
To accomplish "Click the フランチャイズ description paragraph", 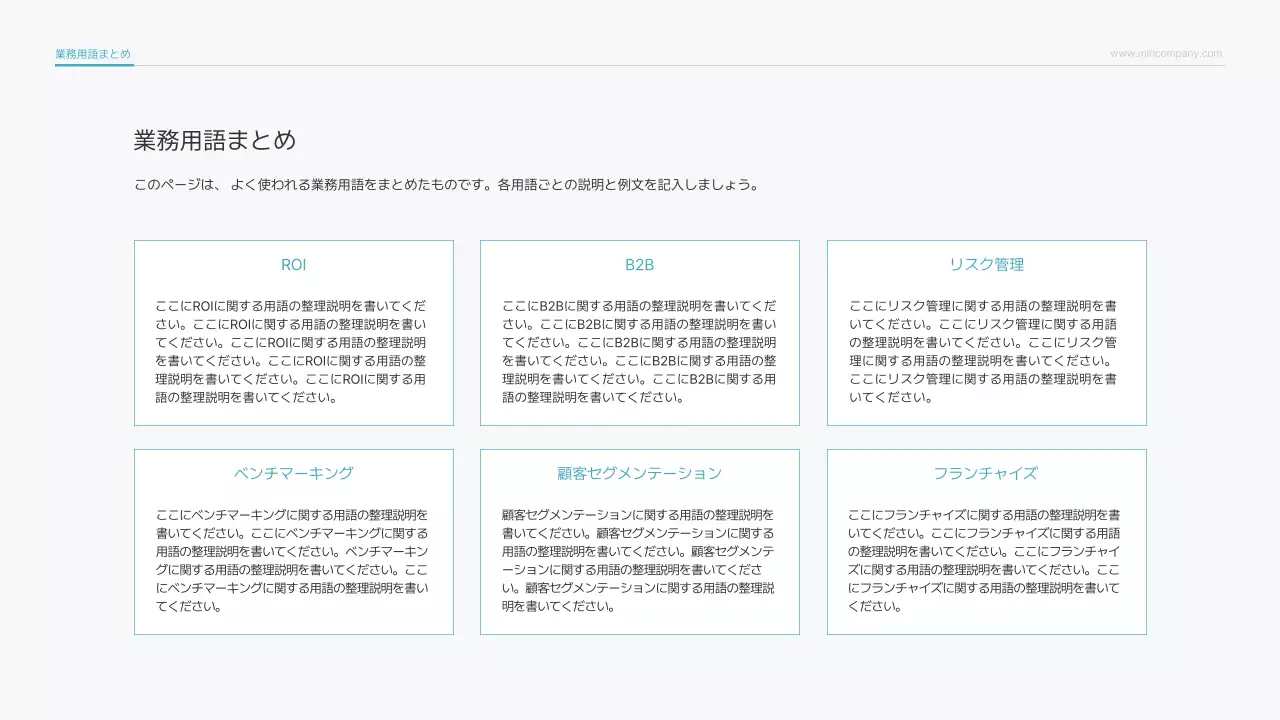I will (x=984, y=560).
